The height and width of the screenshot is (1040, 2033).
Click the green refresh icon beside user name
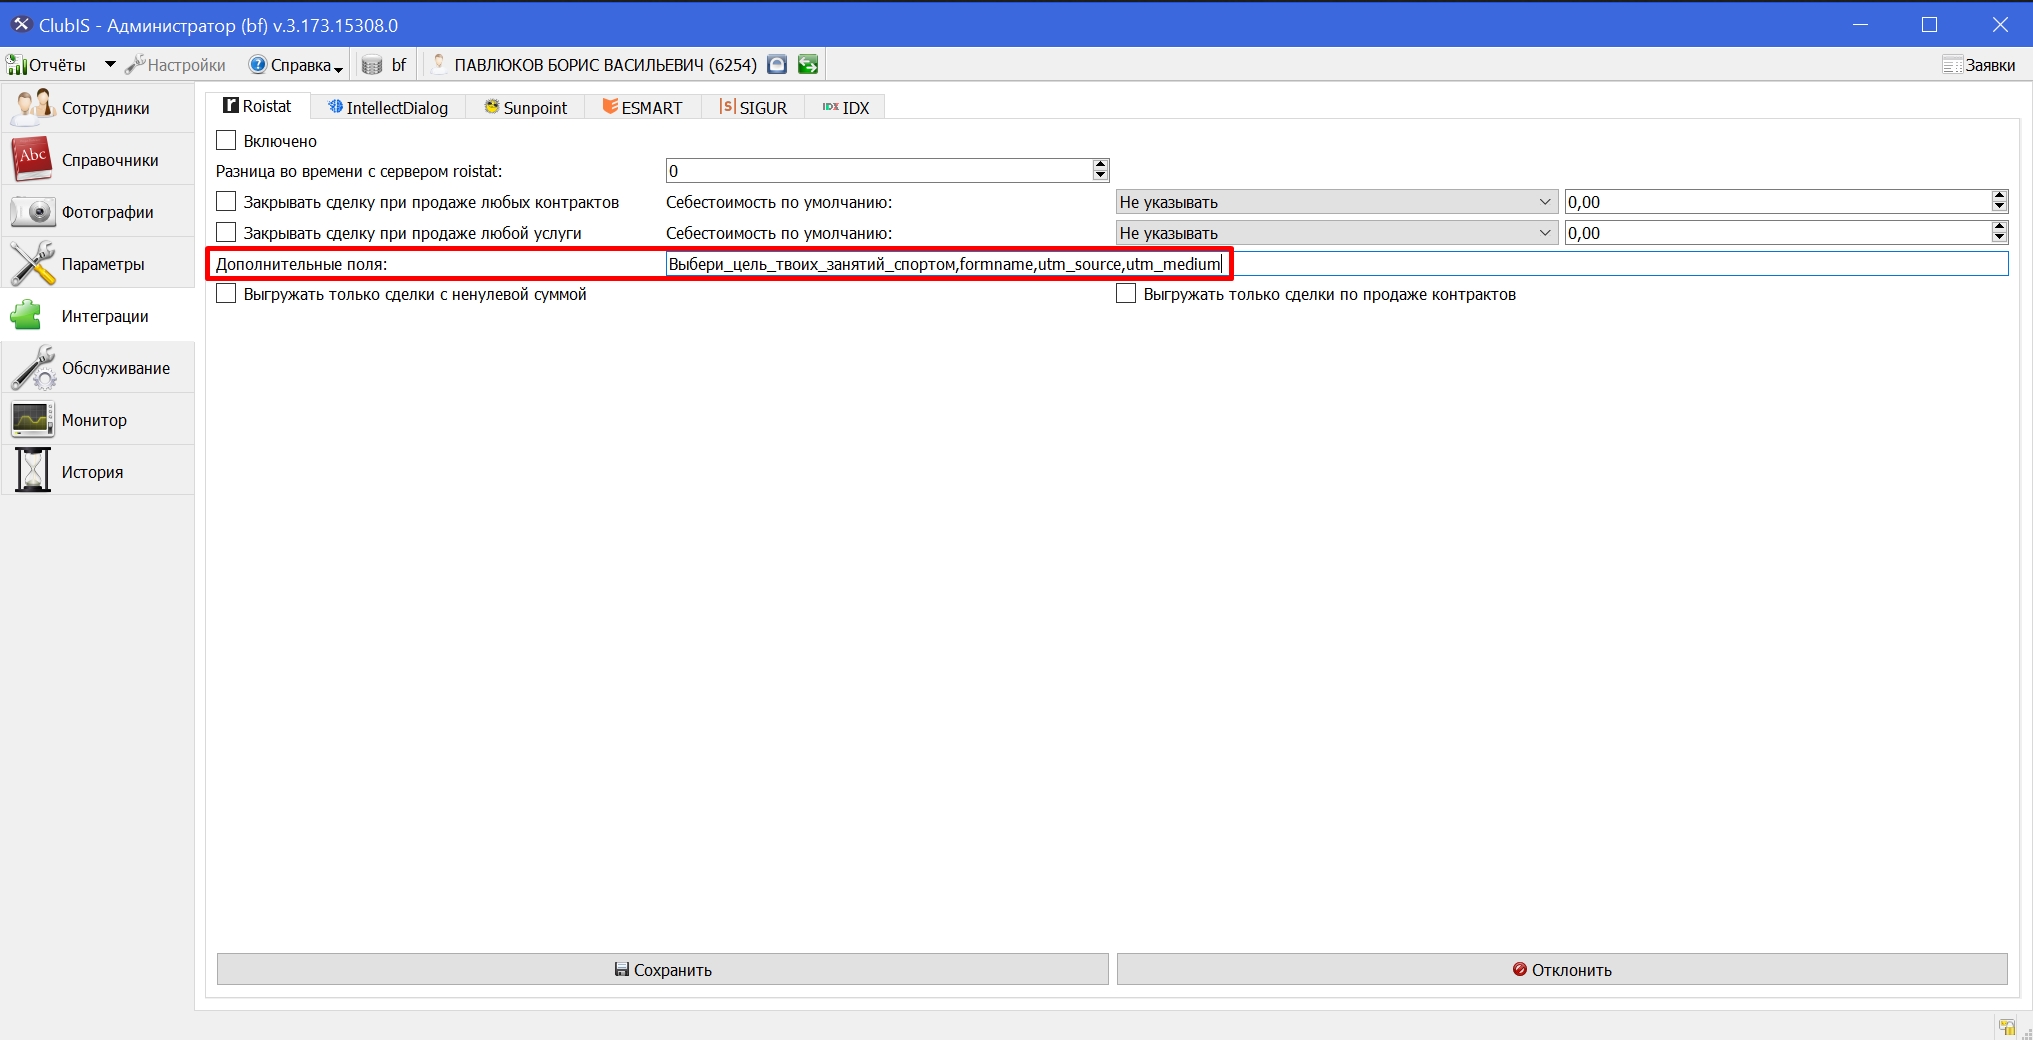pos(808,65)
